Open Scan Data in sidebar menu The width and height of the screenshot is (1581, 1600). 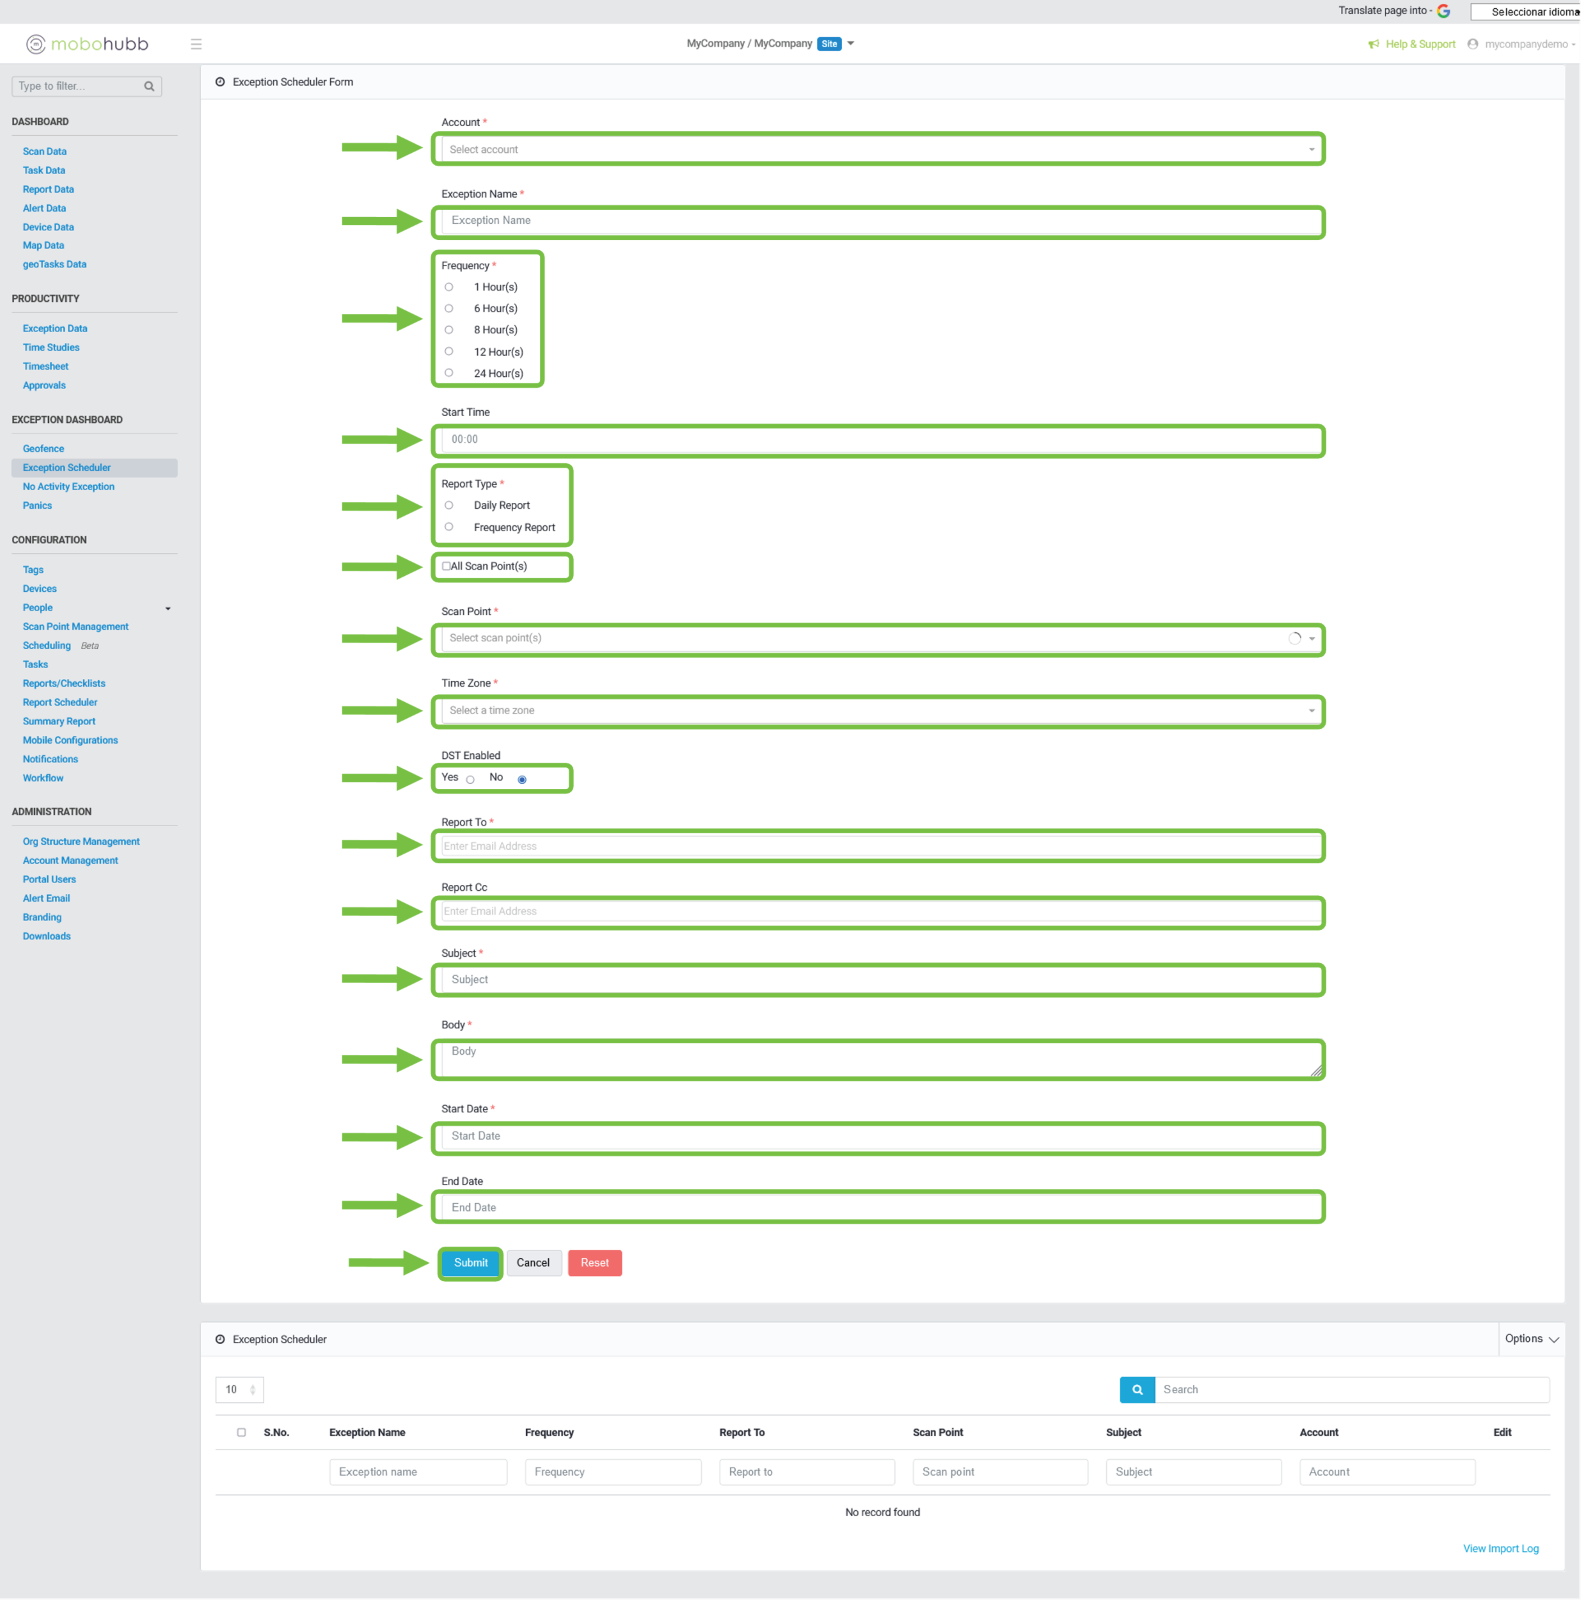pyautogui.click(x=45, y=152)
